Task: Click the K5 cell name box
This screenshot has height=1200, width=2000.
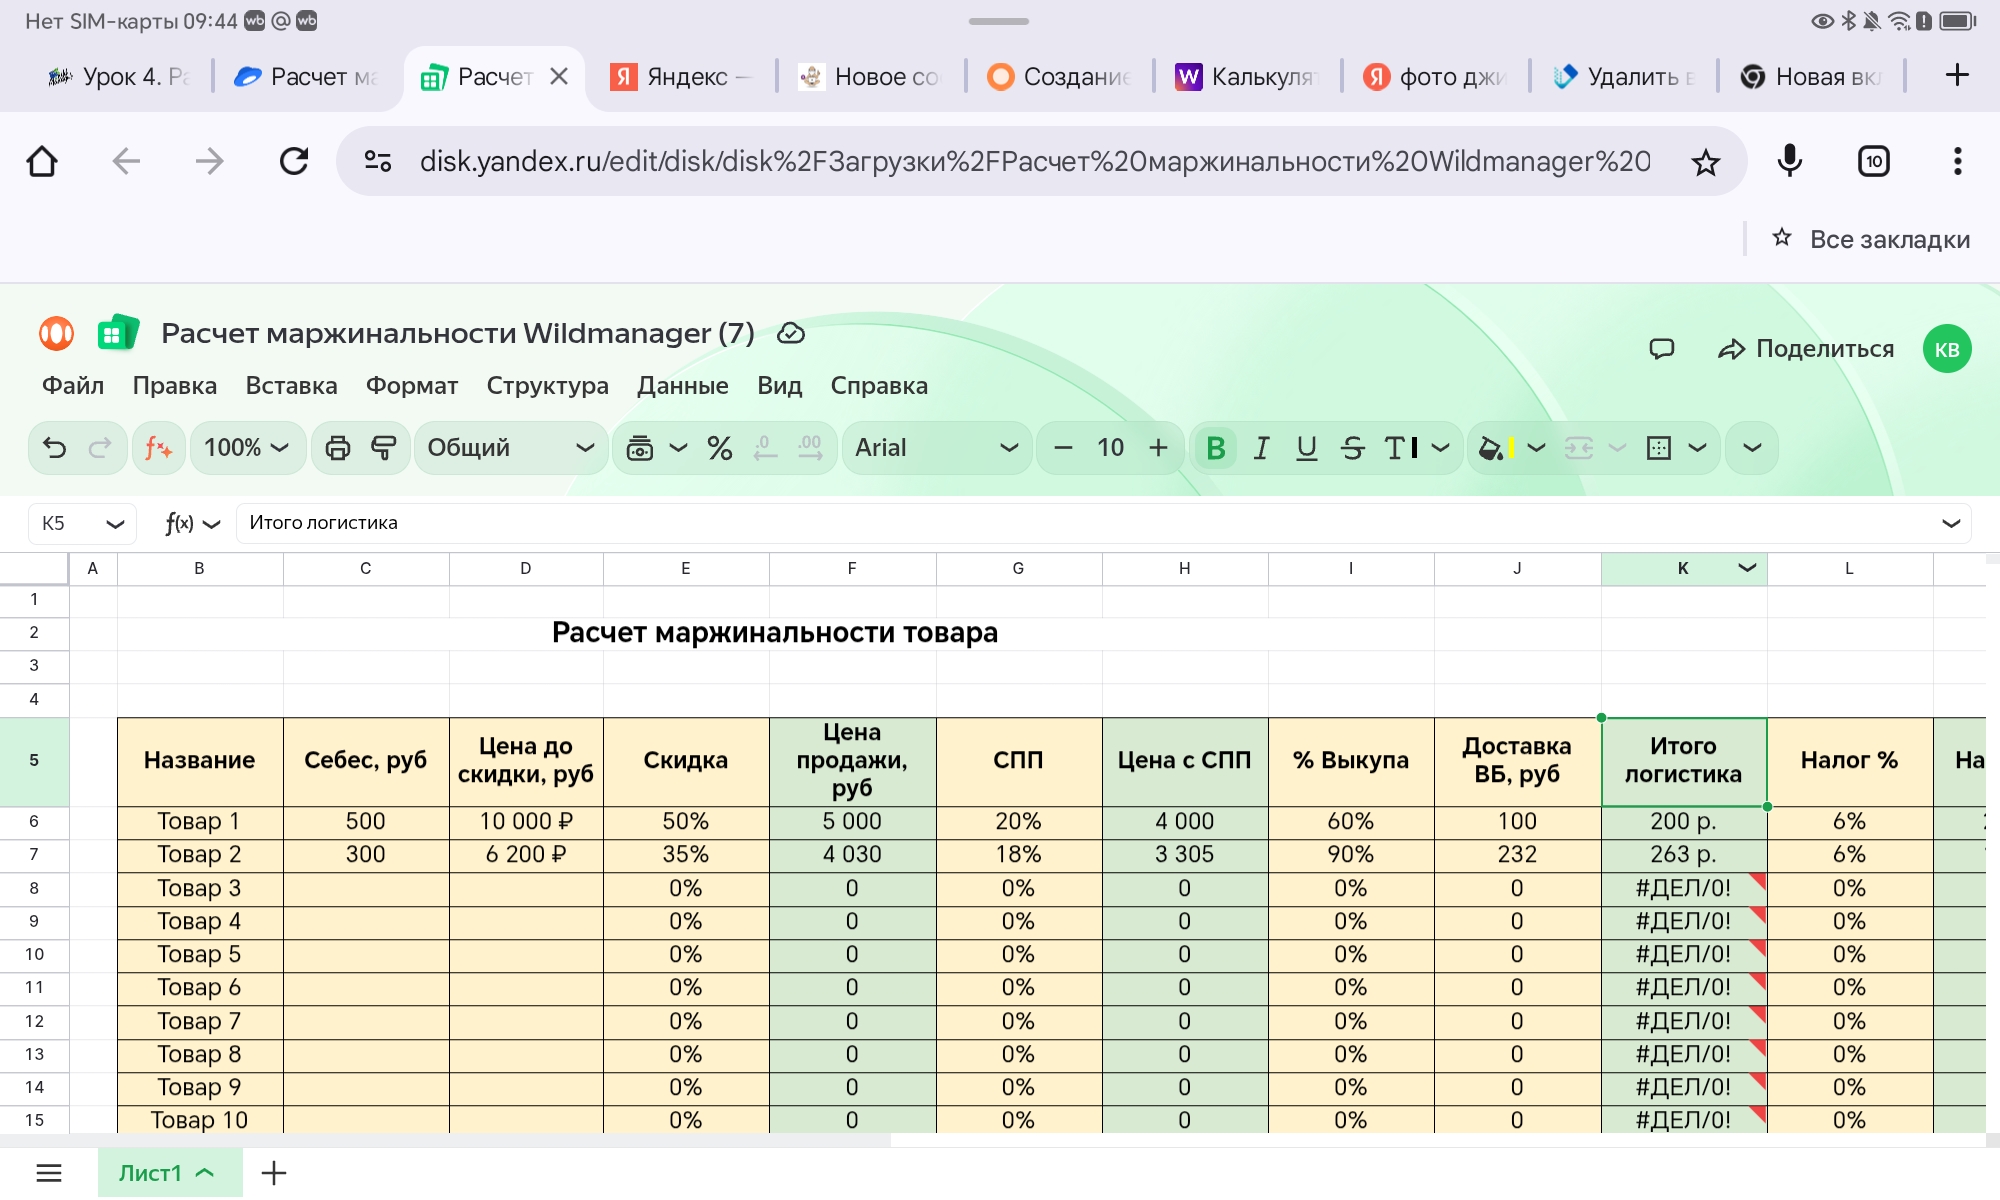Action: click(x=82, y=523)
